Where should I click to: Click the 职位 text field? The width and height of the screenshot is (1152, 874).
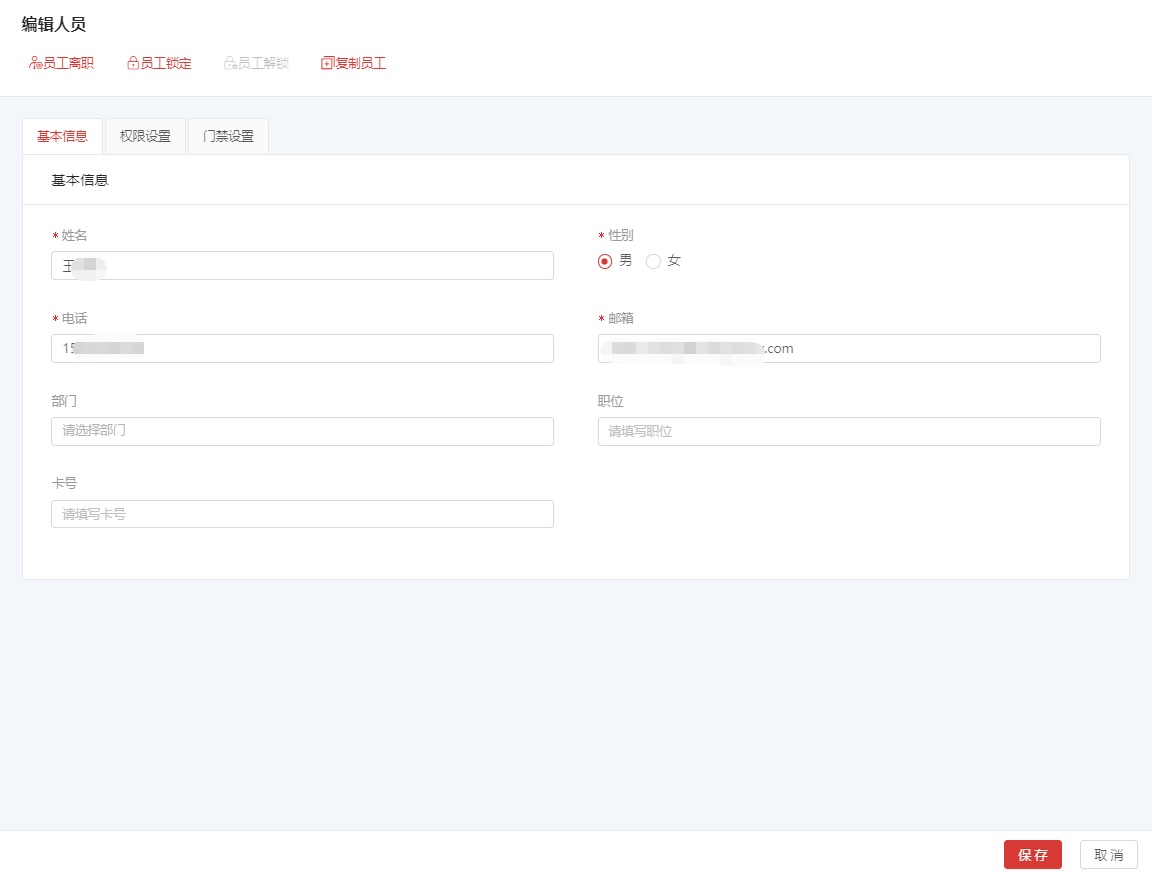click(x=849, y=431)
